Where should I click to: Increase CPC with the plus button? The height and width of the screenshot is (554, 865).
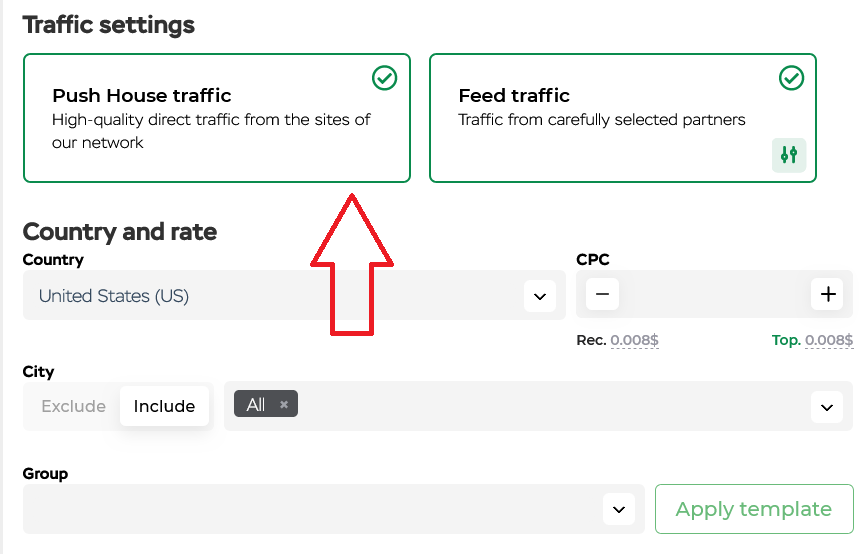tap(827, 294)
